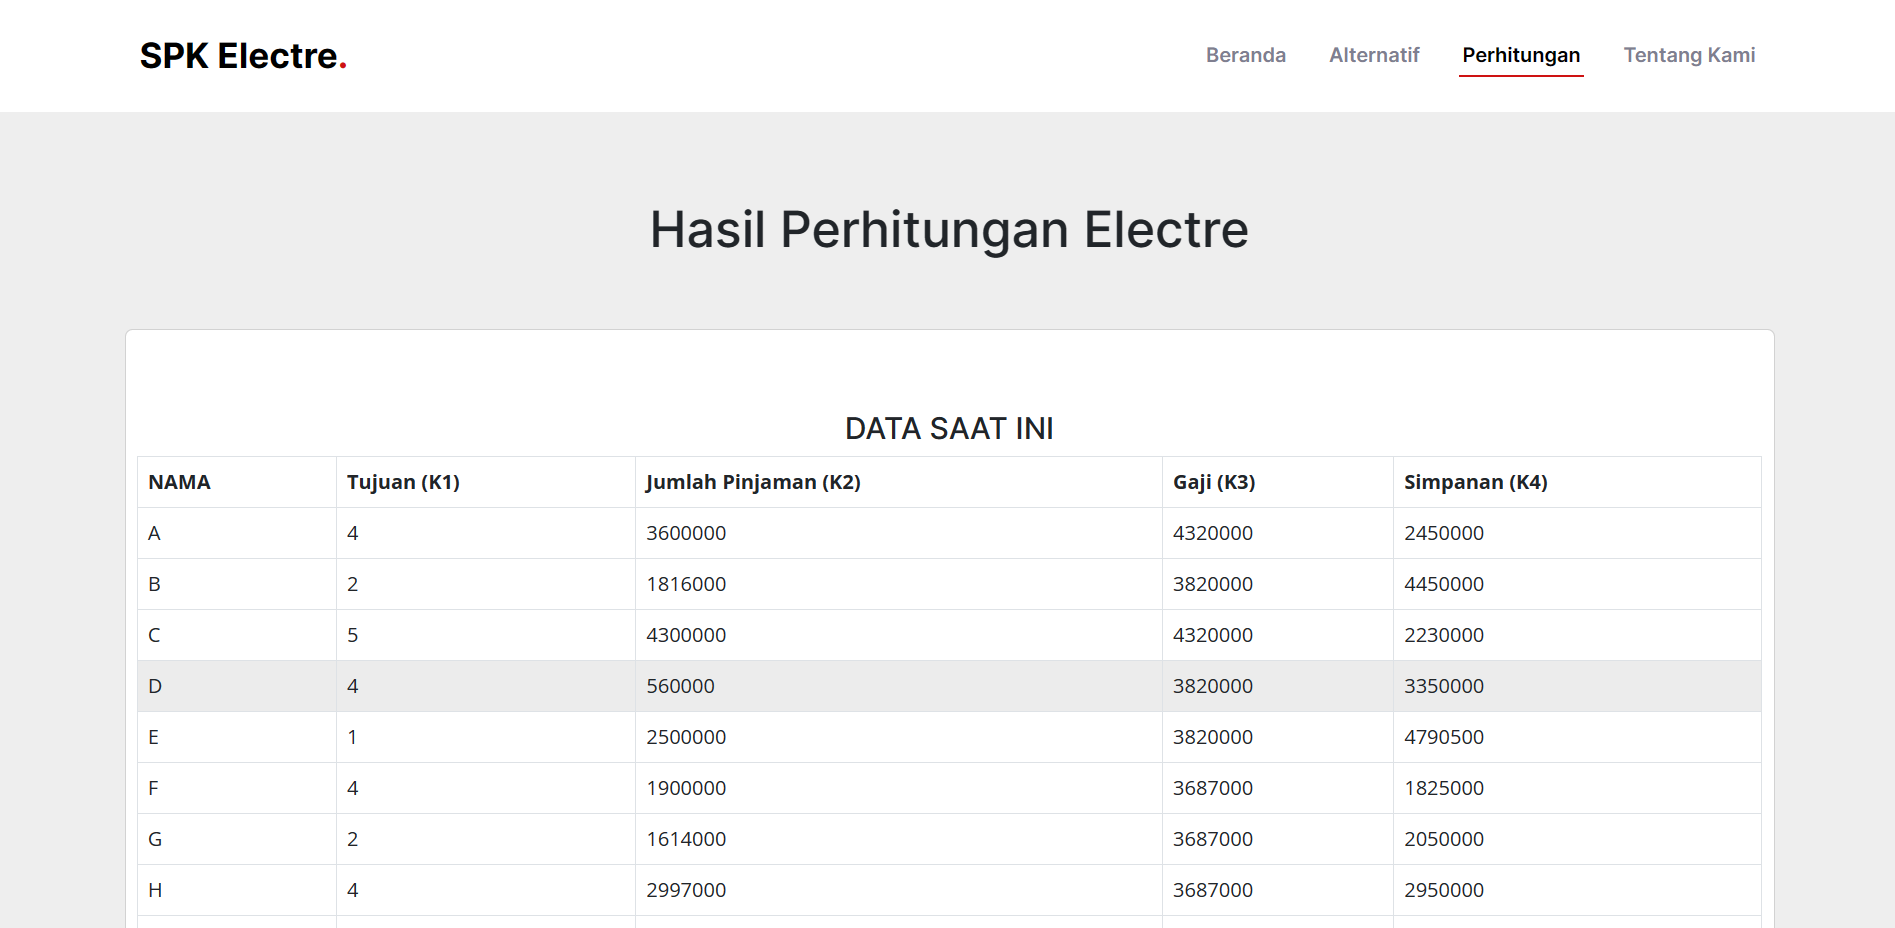Click the Hasil Perhitungan Electre heading
1895x928 pixels.
[948, 229]
